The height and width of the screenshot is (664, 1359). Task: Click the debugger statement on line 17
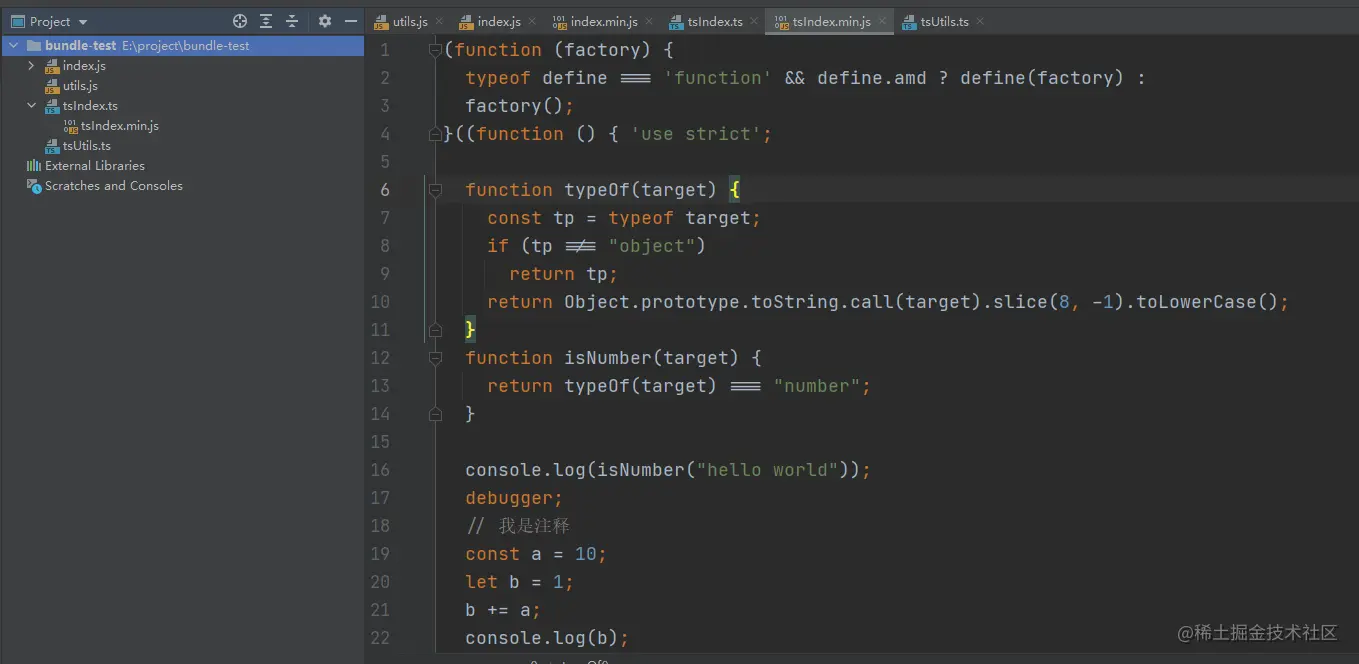click(x=514, y=498)
